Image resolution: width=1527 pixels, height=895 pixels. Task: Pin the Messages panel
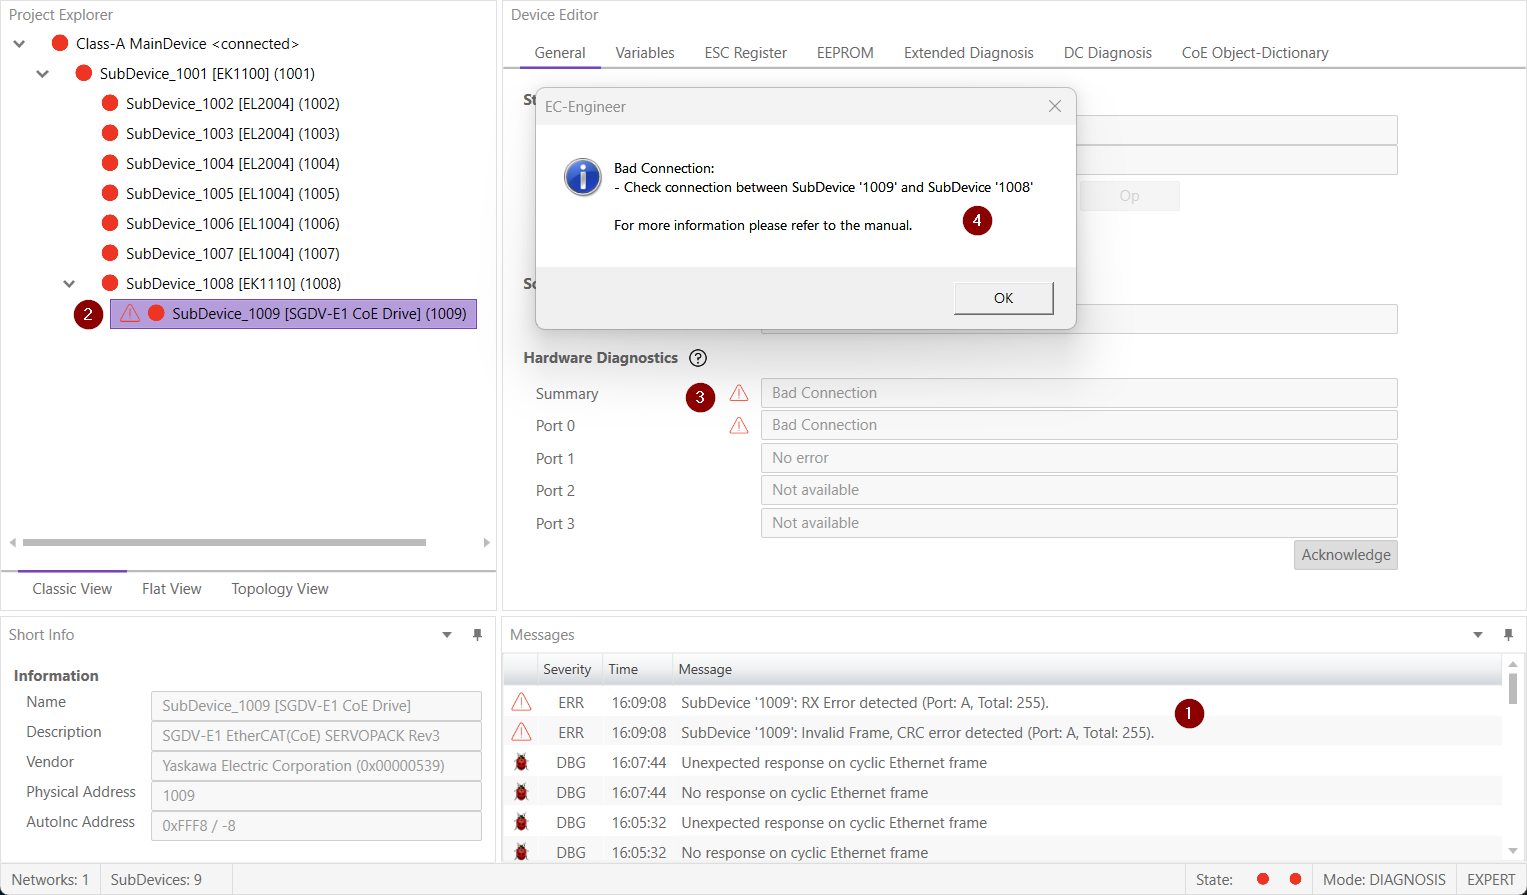[x=1508, y=635]
